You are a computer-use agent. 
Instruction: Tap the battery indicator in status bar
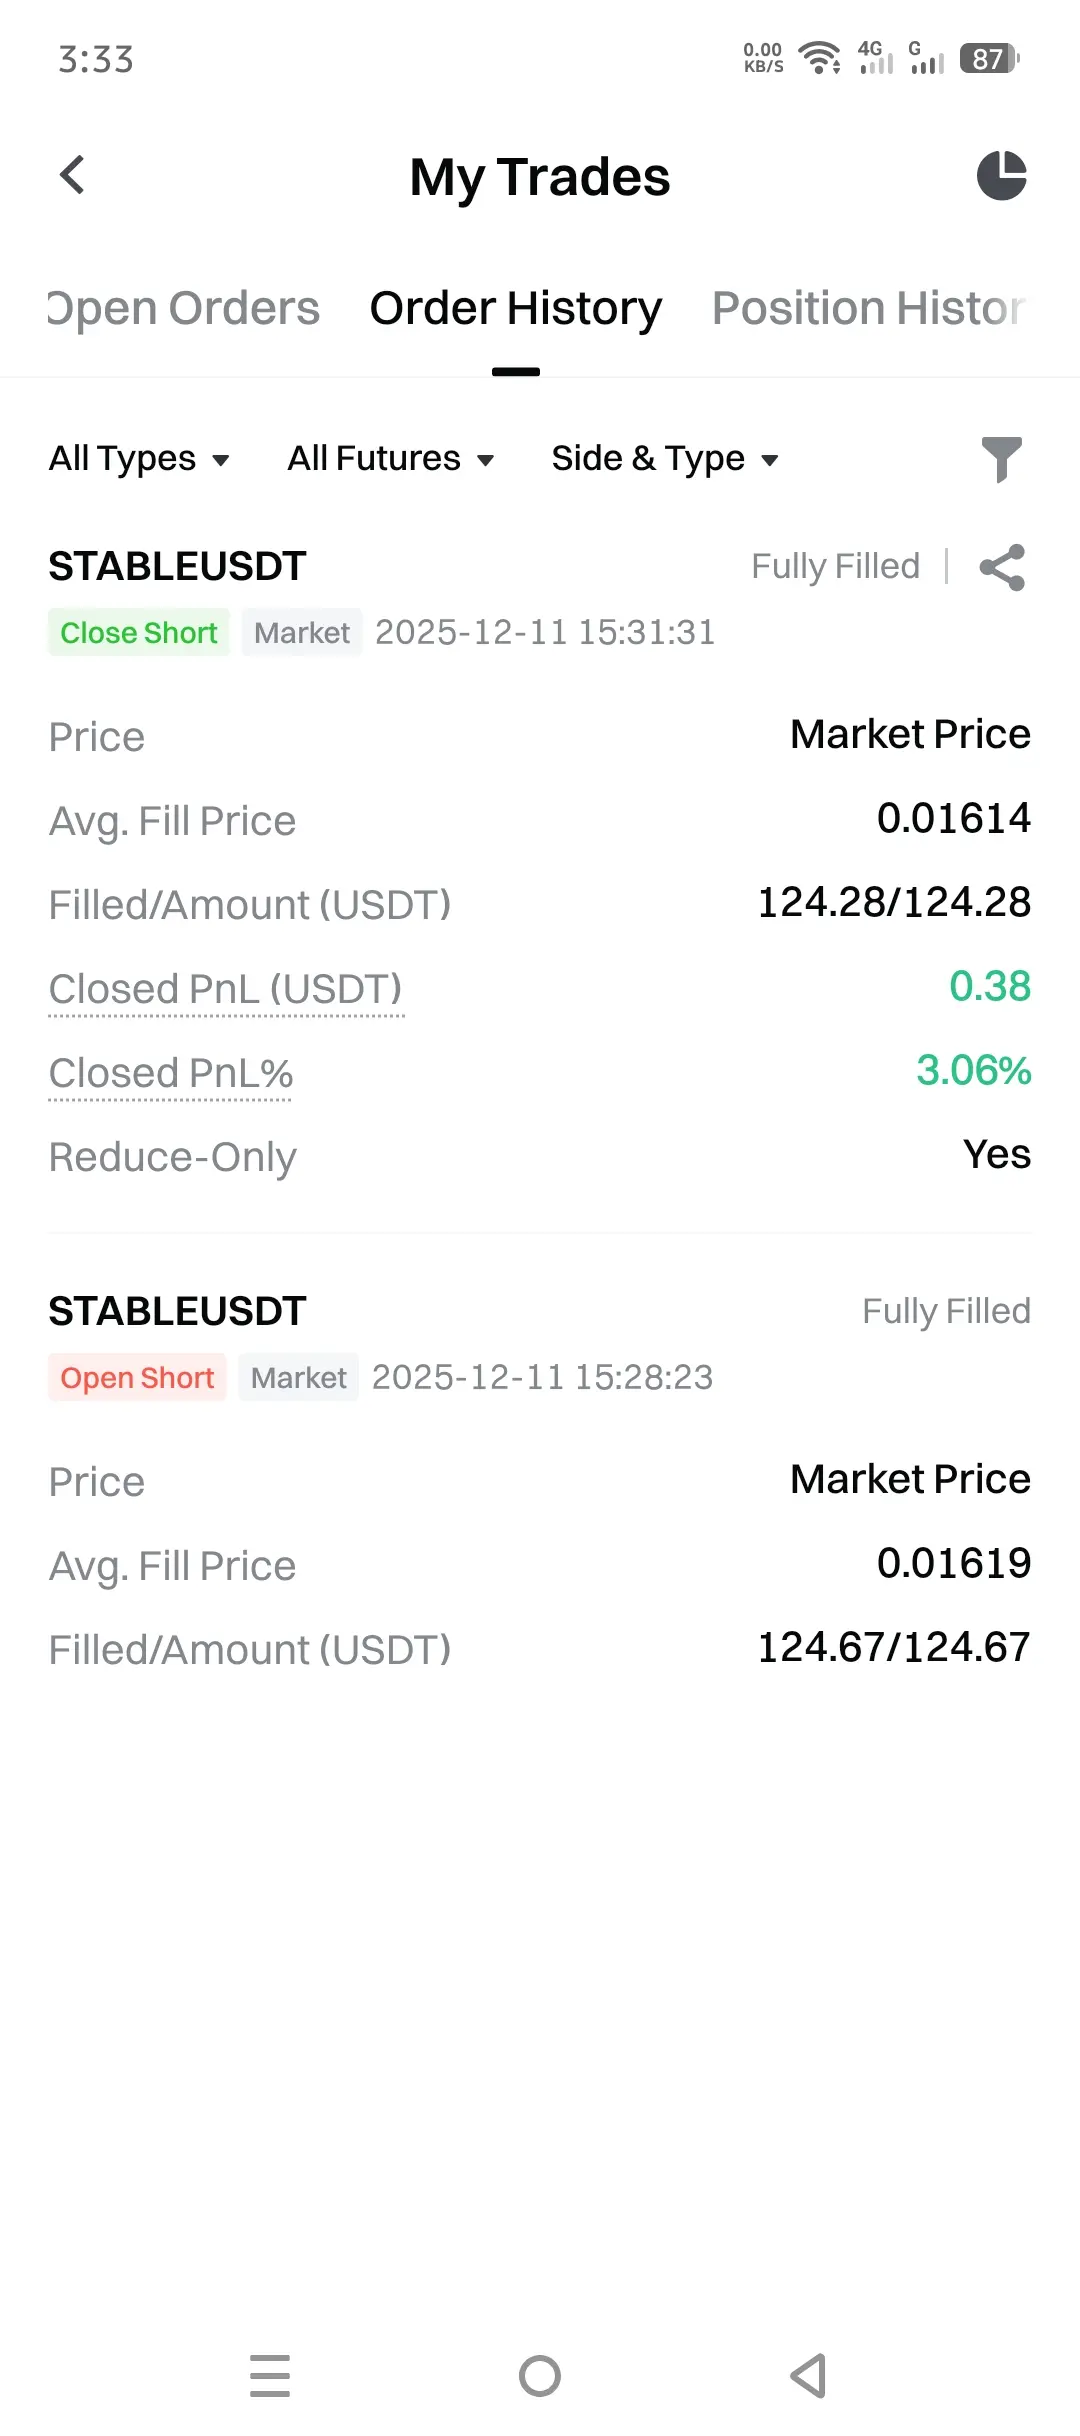pos(988,59)
